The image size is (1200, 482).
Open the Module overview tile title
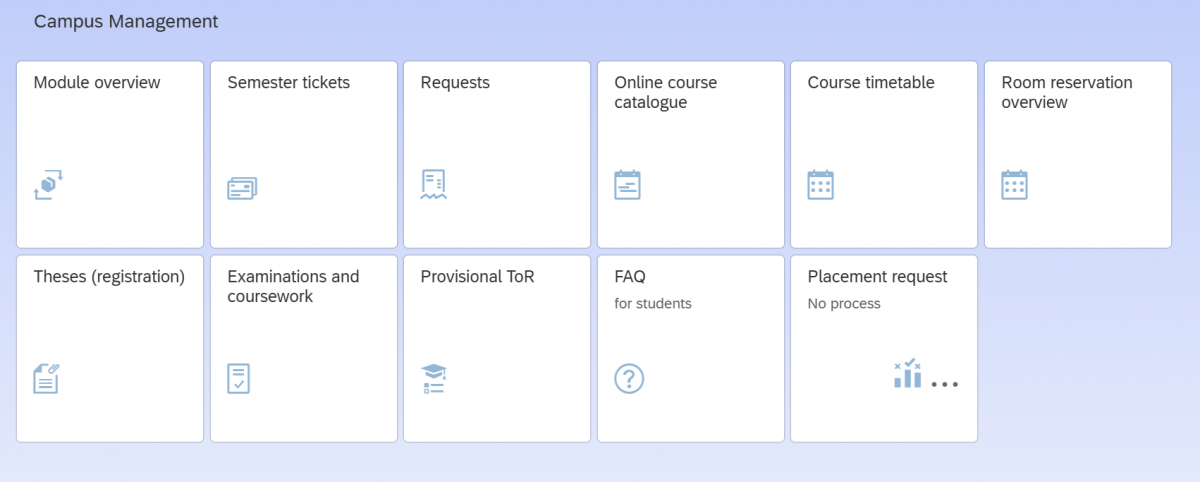click(97, 83)
